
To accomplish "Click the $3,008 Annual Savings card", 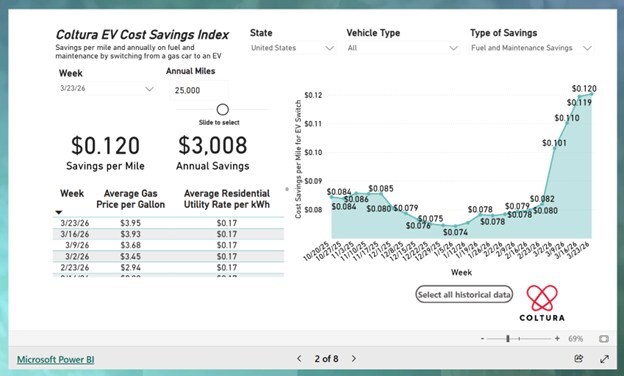I will [x=213, y=153].
